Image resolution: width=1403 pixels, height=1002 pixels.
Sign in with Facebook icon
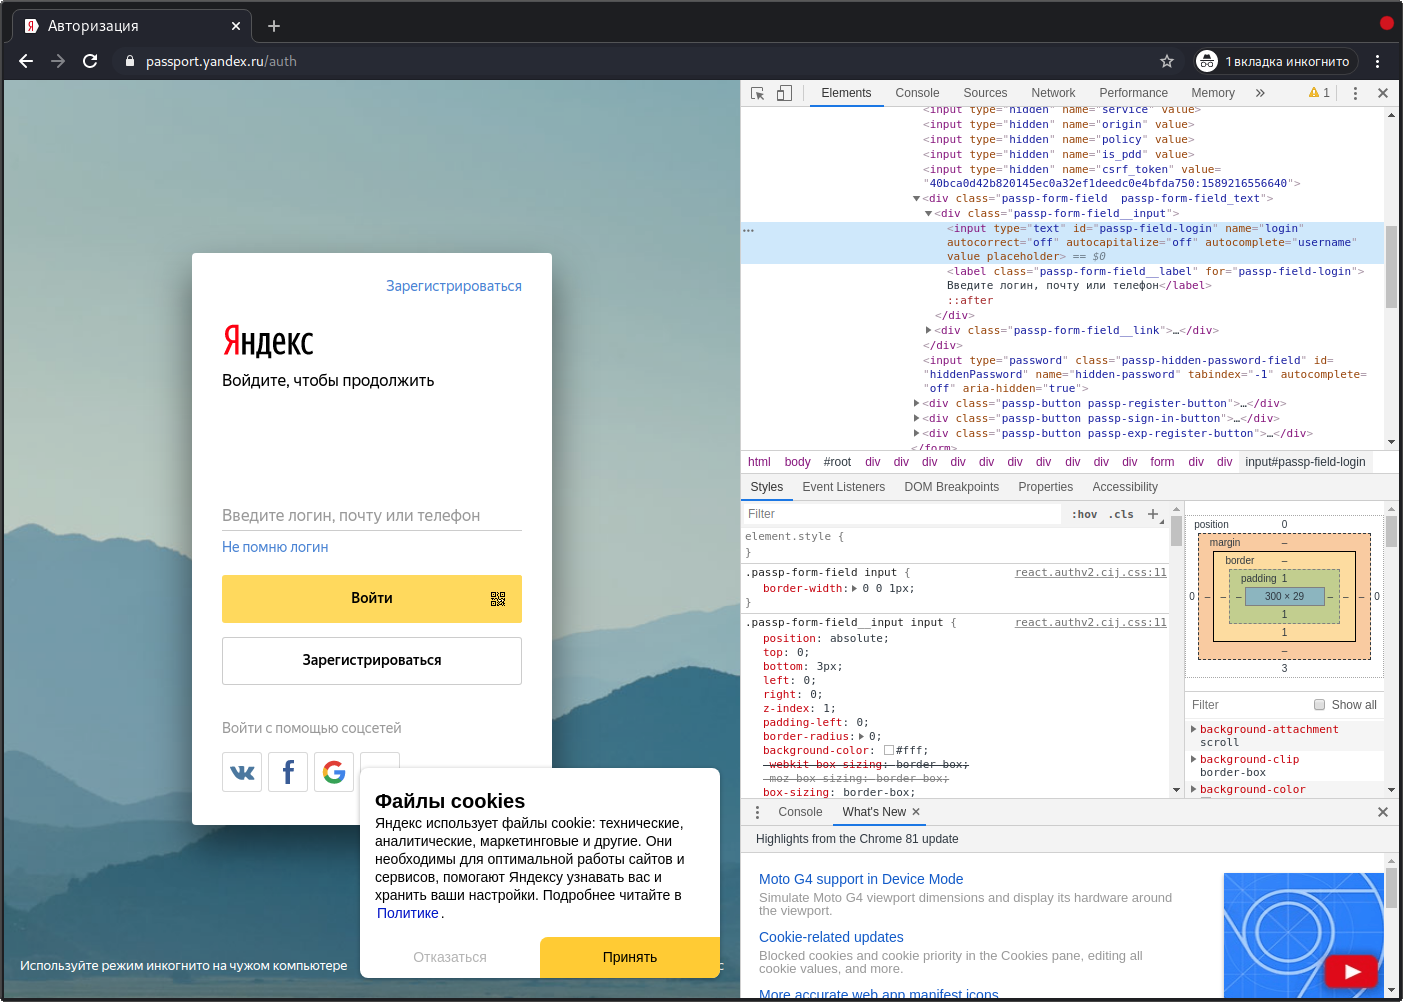288,772
